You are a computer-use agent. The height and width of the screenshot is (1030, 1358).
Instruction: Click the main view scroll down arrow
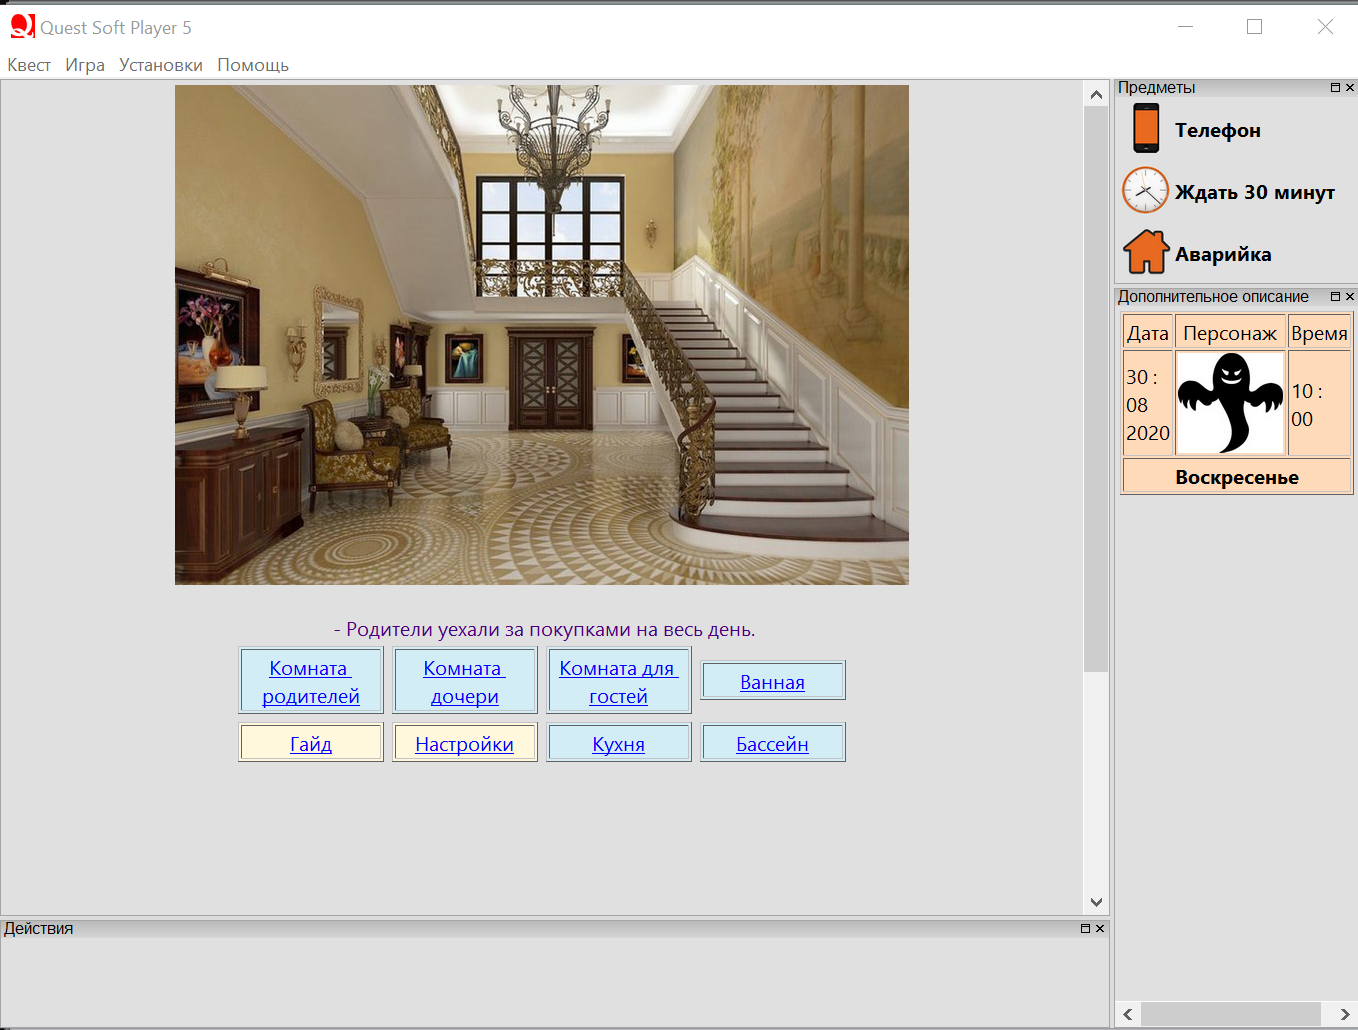tap(1096, 902)
